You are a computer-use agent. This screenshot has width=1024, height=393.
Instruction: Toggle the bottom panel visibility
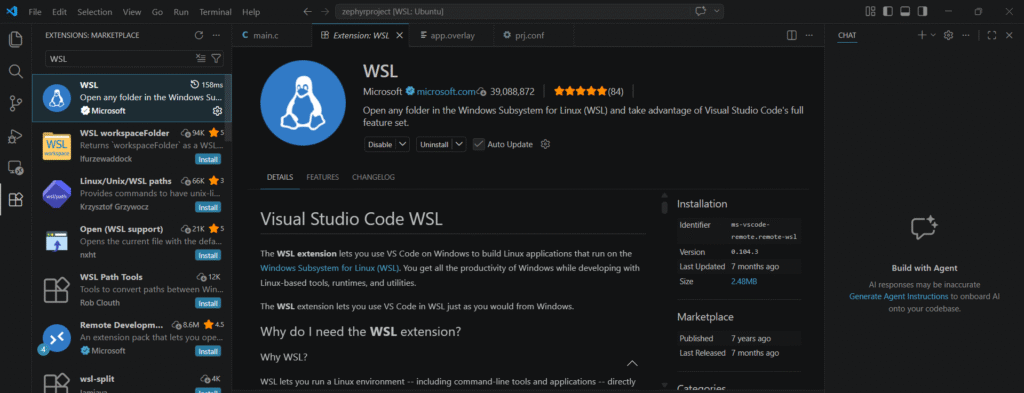coord(904,12)
